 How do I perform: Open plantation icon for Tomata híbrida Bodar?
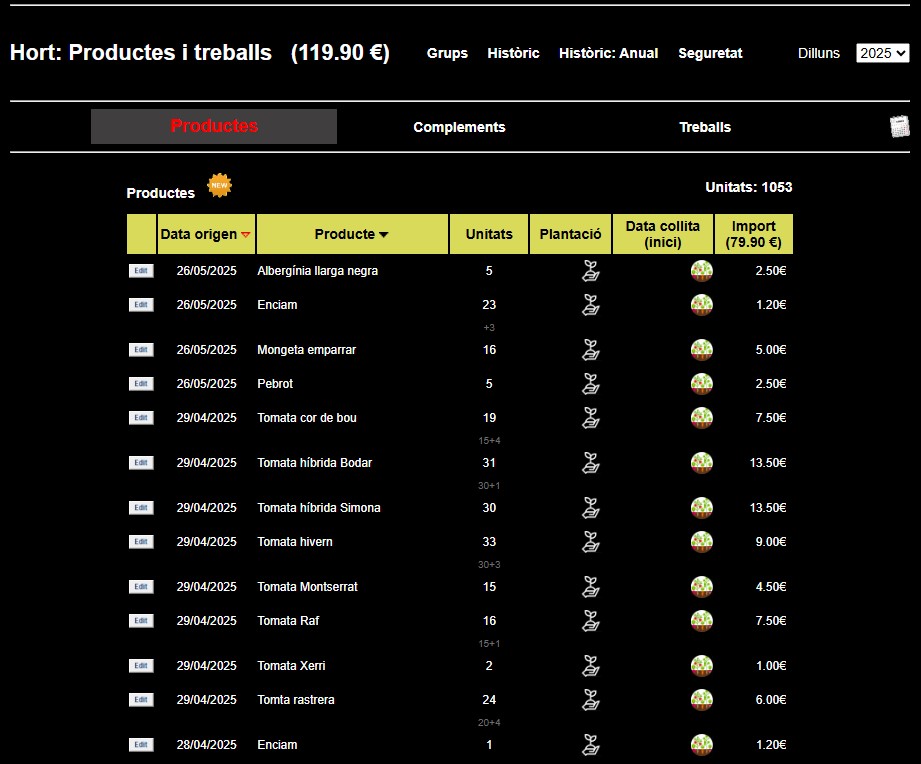point(590,463)
